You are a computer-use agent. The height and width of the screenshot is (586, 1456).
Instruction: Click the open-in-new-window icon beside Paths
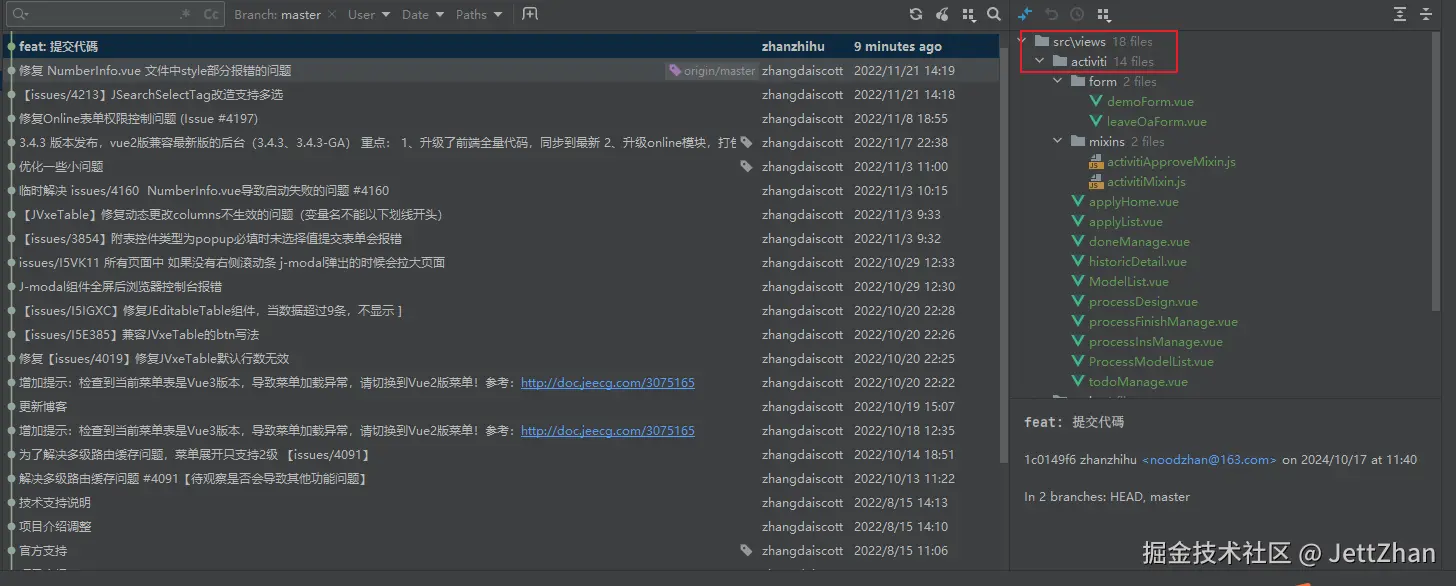coord(530,14)
